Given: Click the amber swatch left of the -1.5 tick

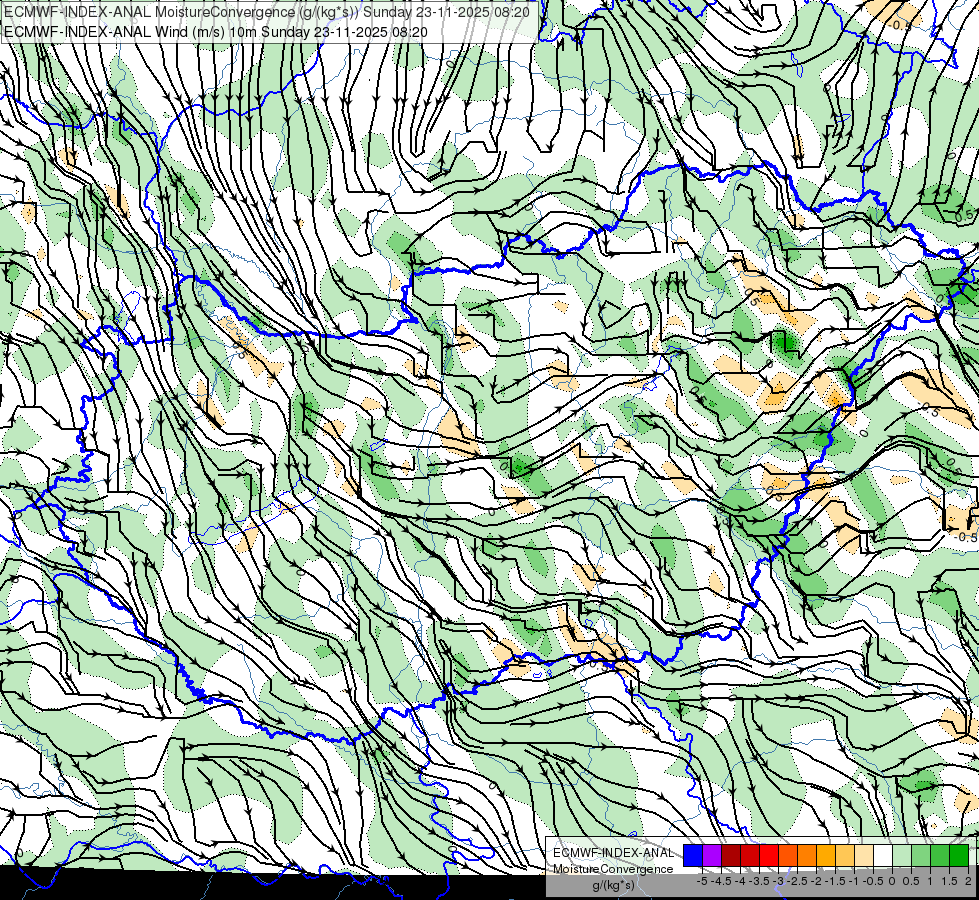Looking at the screenshot, I should tap(826, 856).
